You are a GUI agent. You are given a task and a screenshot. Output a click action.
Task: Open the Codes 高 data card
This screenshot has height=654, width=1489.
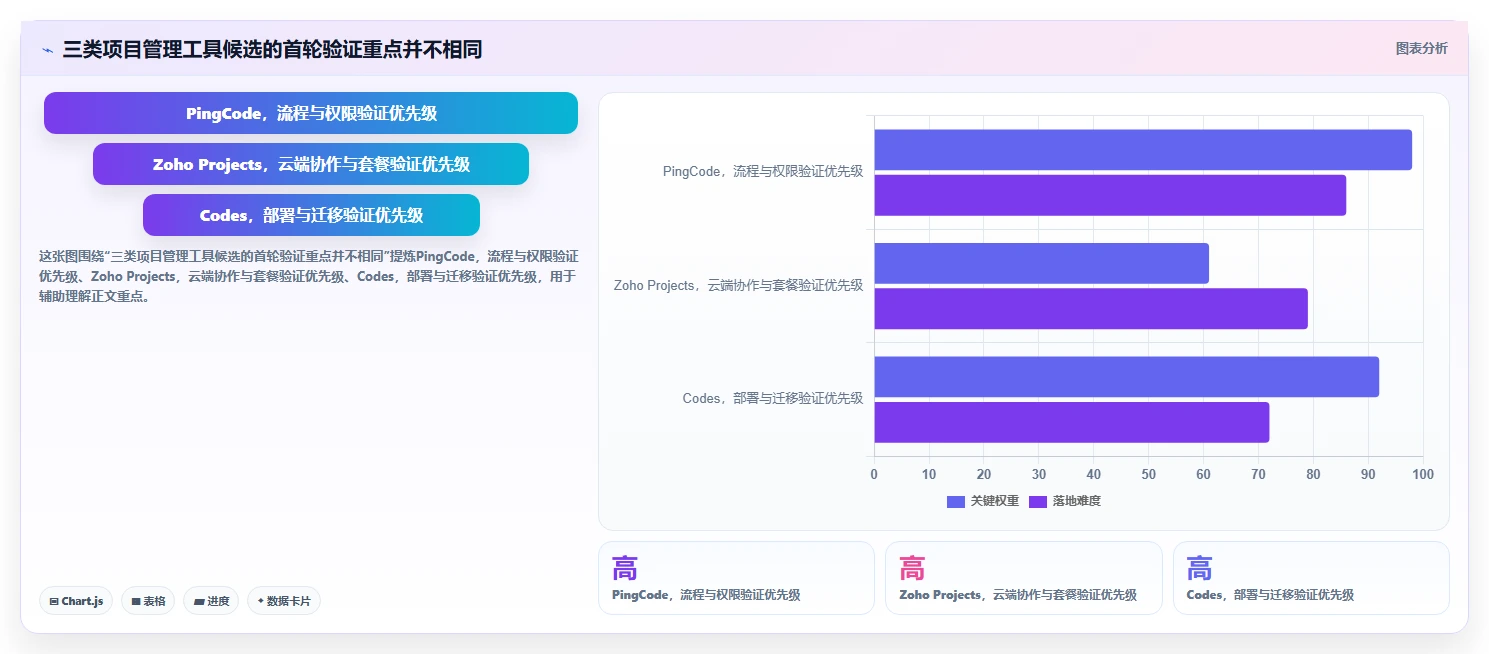(1311, 578)
